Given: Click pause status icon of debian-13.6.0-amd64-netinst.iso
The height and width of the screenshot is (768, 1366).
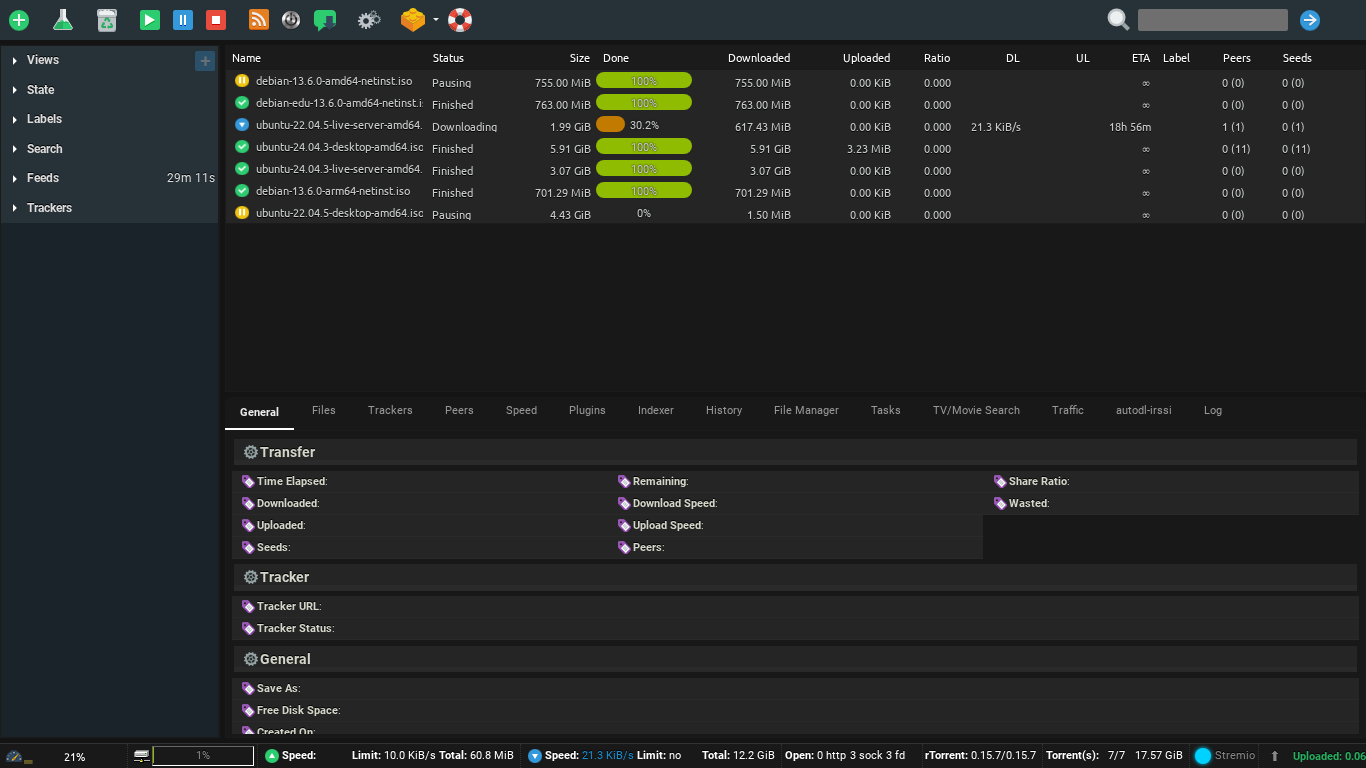Looking at the screenshot, I should 242,81.
